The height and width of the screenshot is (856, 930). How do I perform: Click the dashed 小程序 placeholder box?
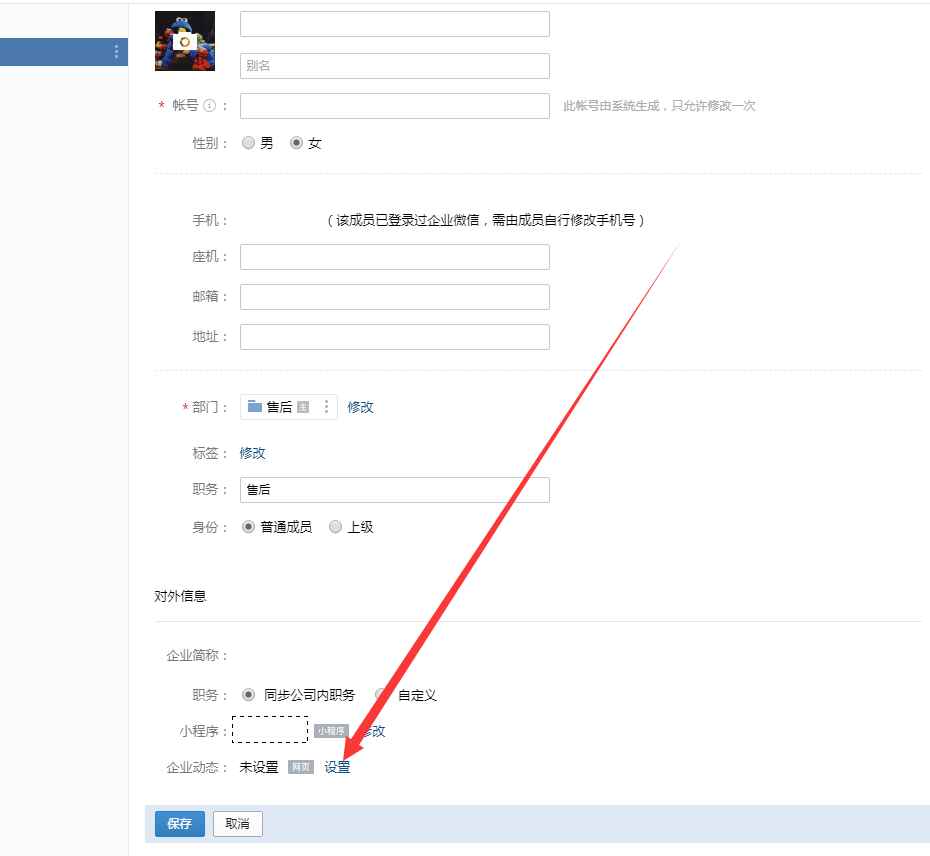point(270,730)
